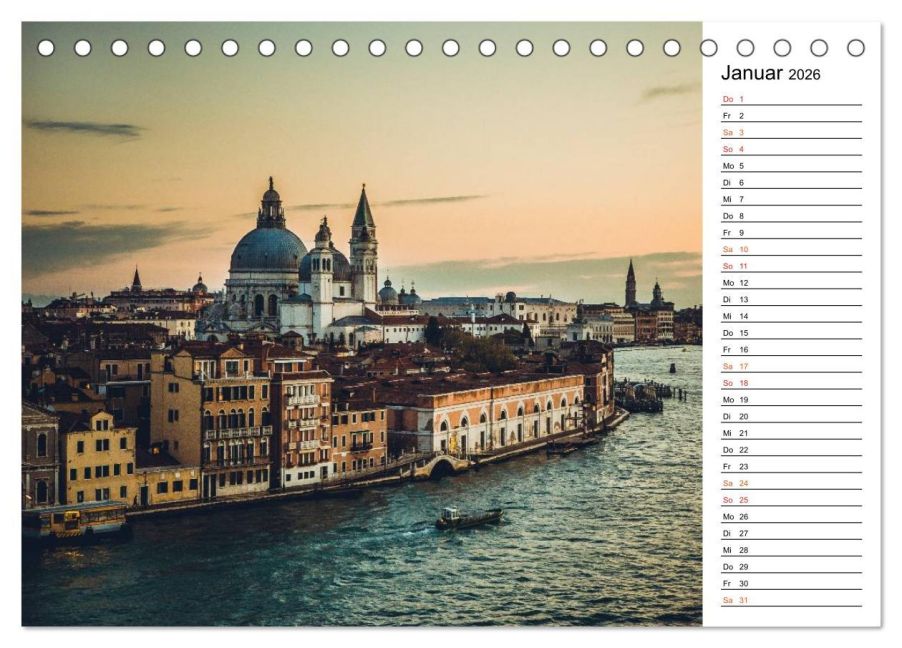Select the Di 13 date row
Image resolution: width=902 pixels, height=648 pixels.
click(x=791, y=299)
